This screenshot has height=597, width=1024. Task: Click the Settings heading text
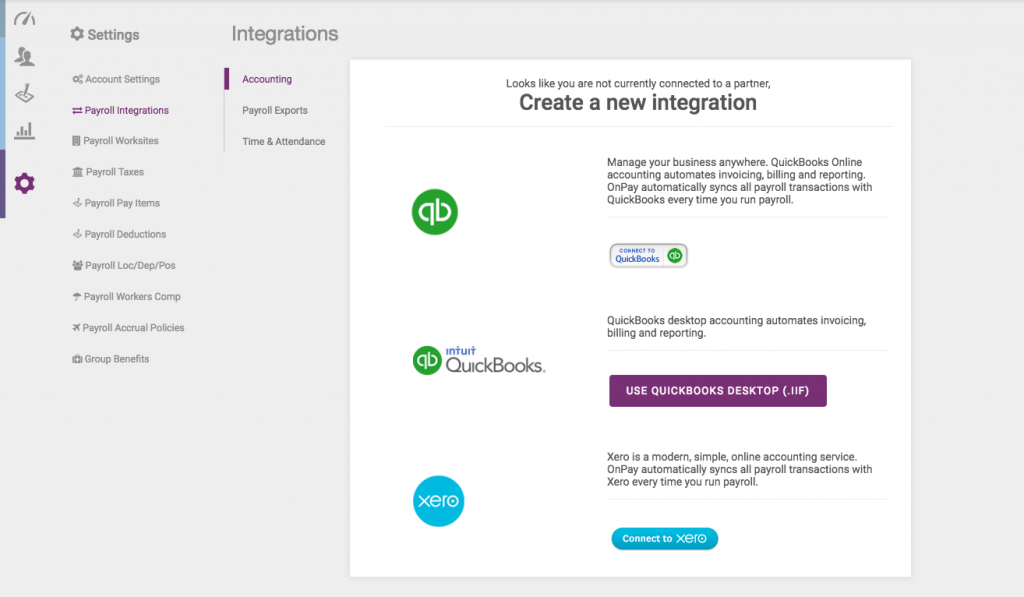tap(113, 35)
